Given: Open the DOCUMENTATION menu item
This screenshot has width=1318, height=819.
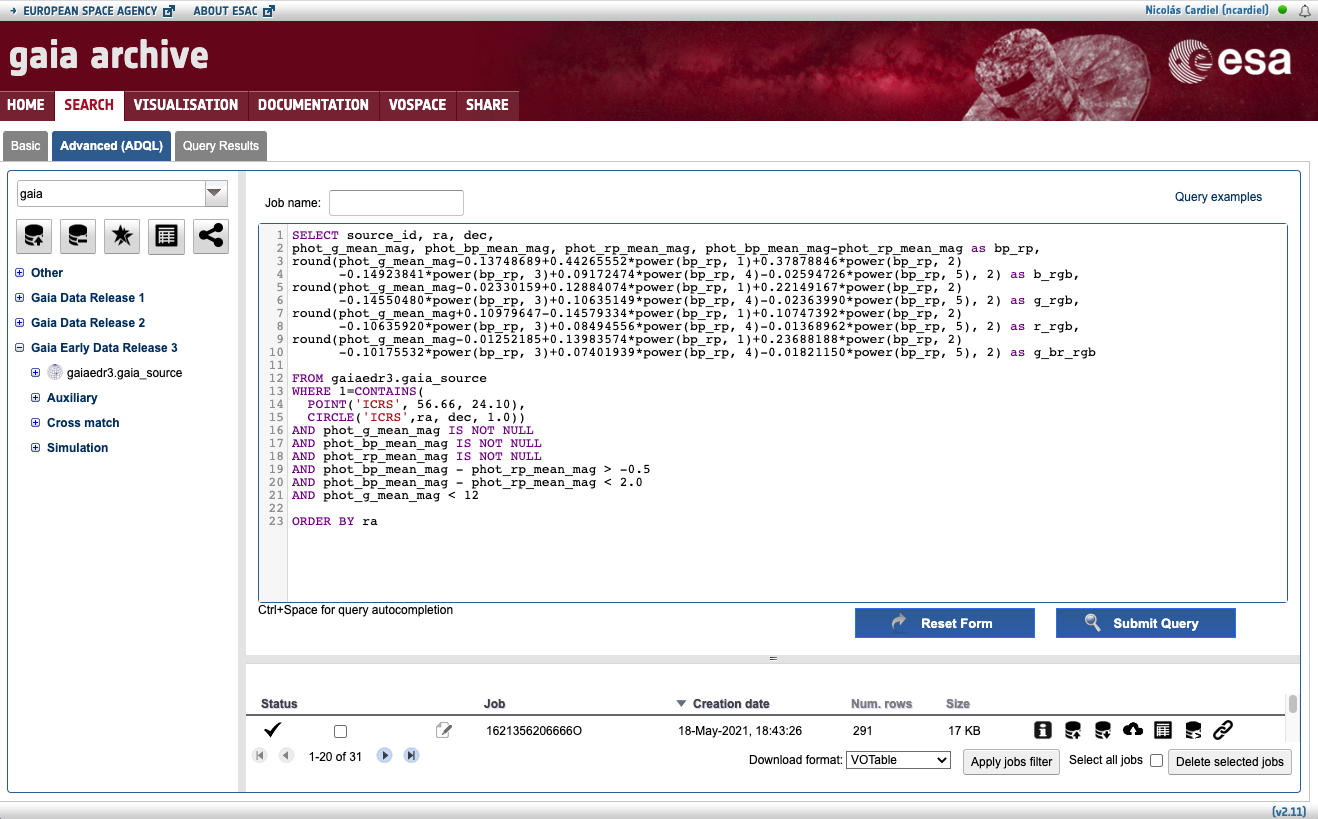Looking at the screenshot, I should (313, 105).
